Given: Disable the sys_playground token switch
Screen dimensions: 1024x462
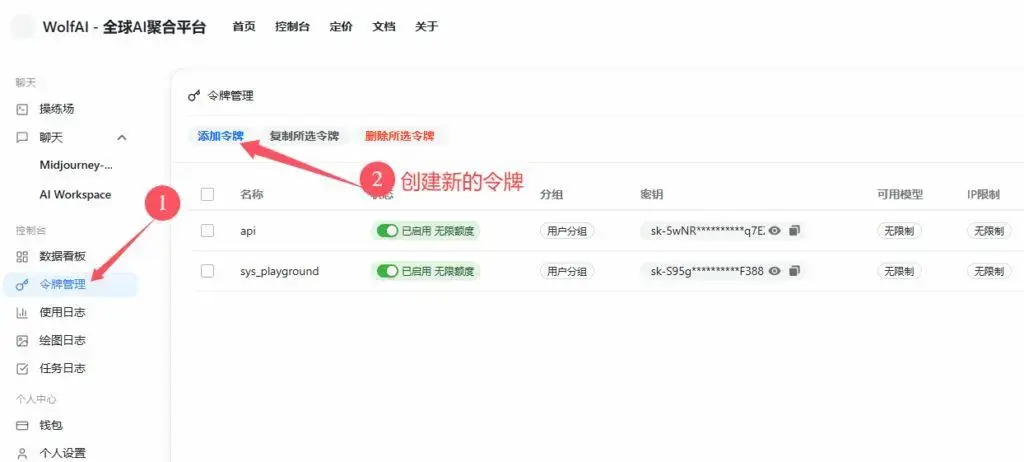Looking at the screenshot, I should pyautogui.click(x=387, y=271).
